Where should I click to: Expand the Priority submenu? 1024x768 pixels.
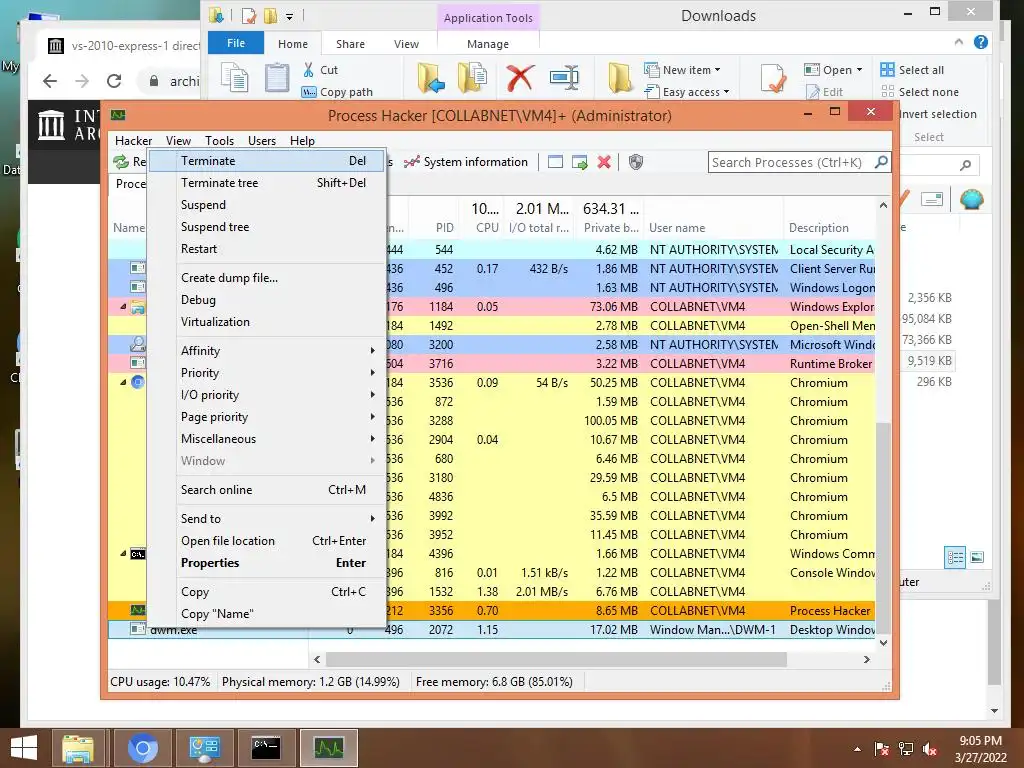pyautogui.click(x=267, y=373)
